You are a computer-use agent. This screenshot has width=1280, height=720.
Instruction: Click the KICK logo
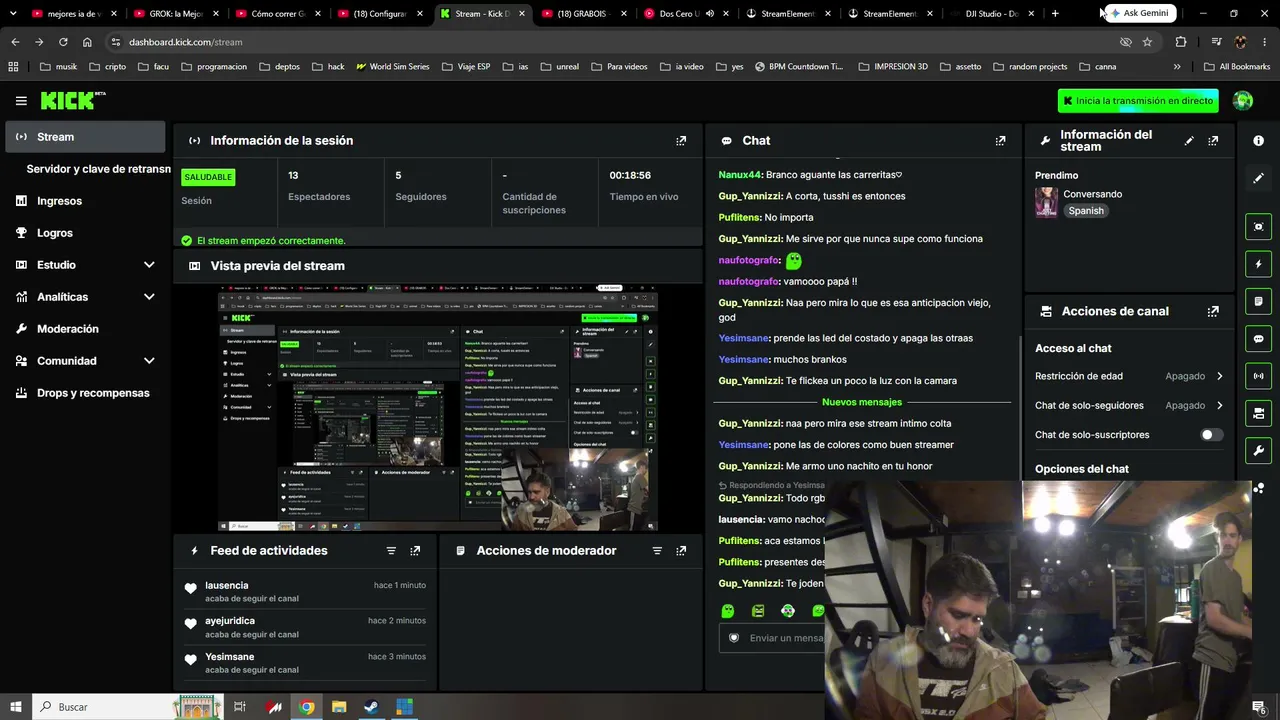pos(72,100)
